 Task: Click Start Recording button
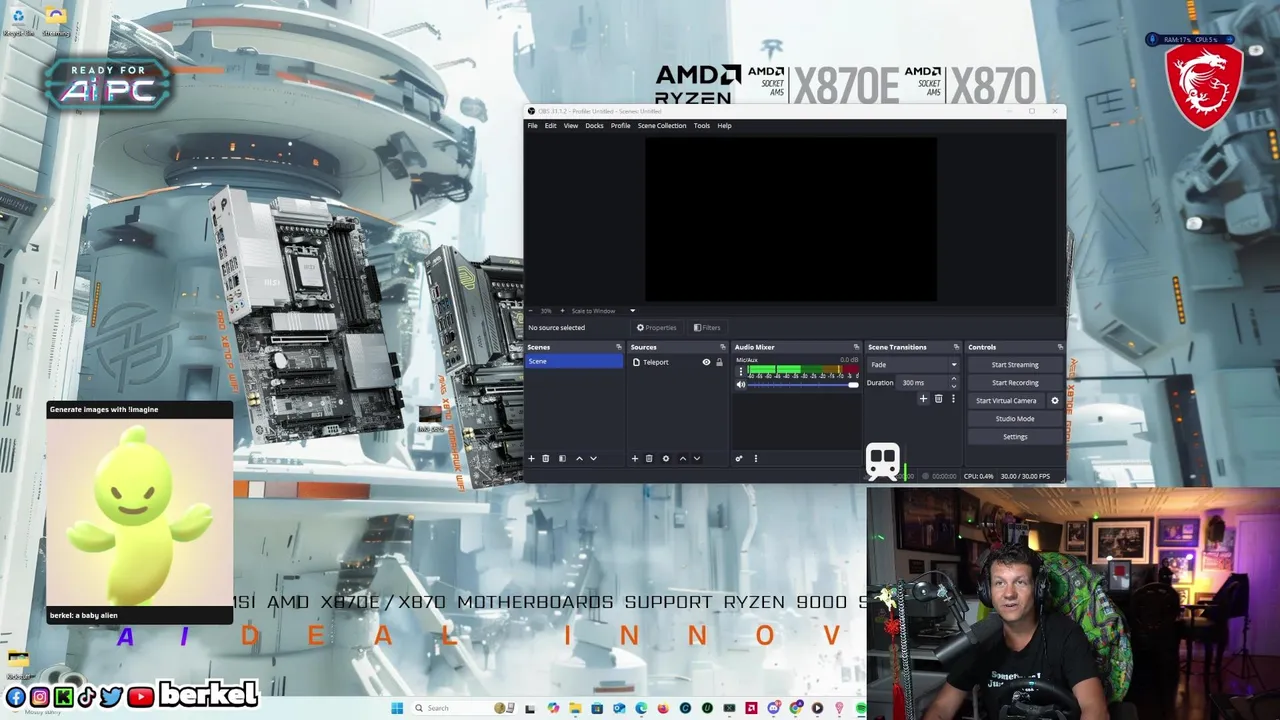(1015, 383)
